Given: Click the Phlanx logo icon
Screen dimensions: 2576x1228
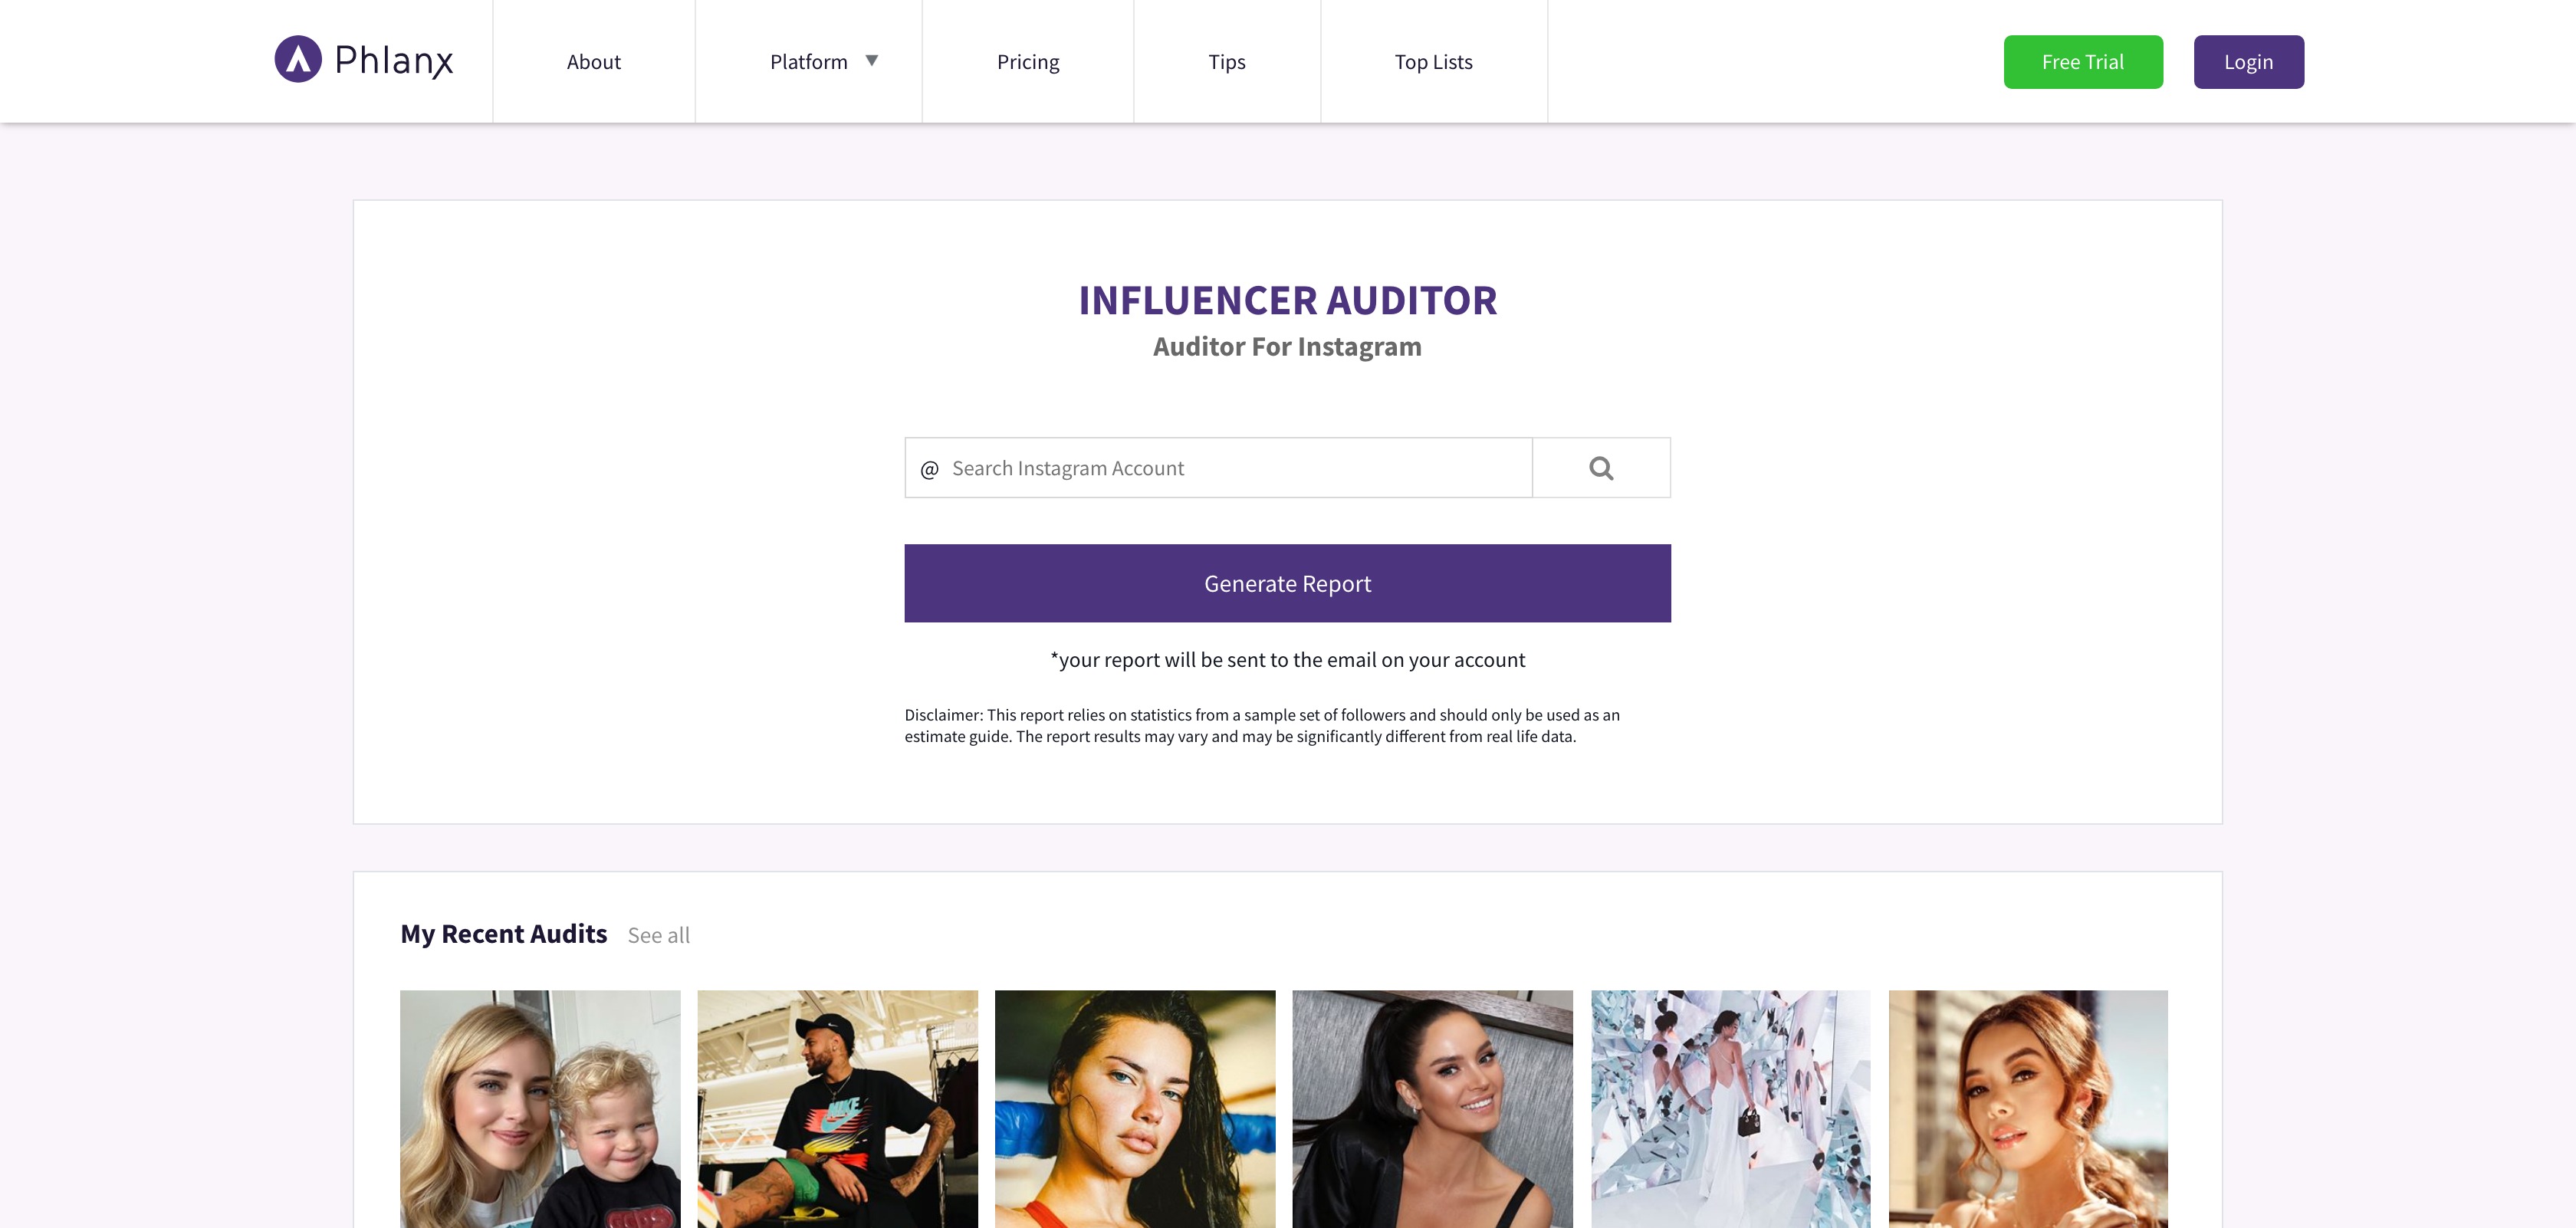Looking at the screenshot, I should coord(298,60).
